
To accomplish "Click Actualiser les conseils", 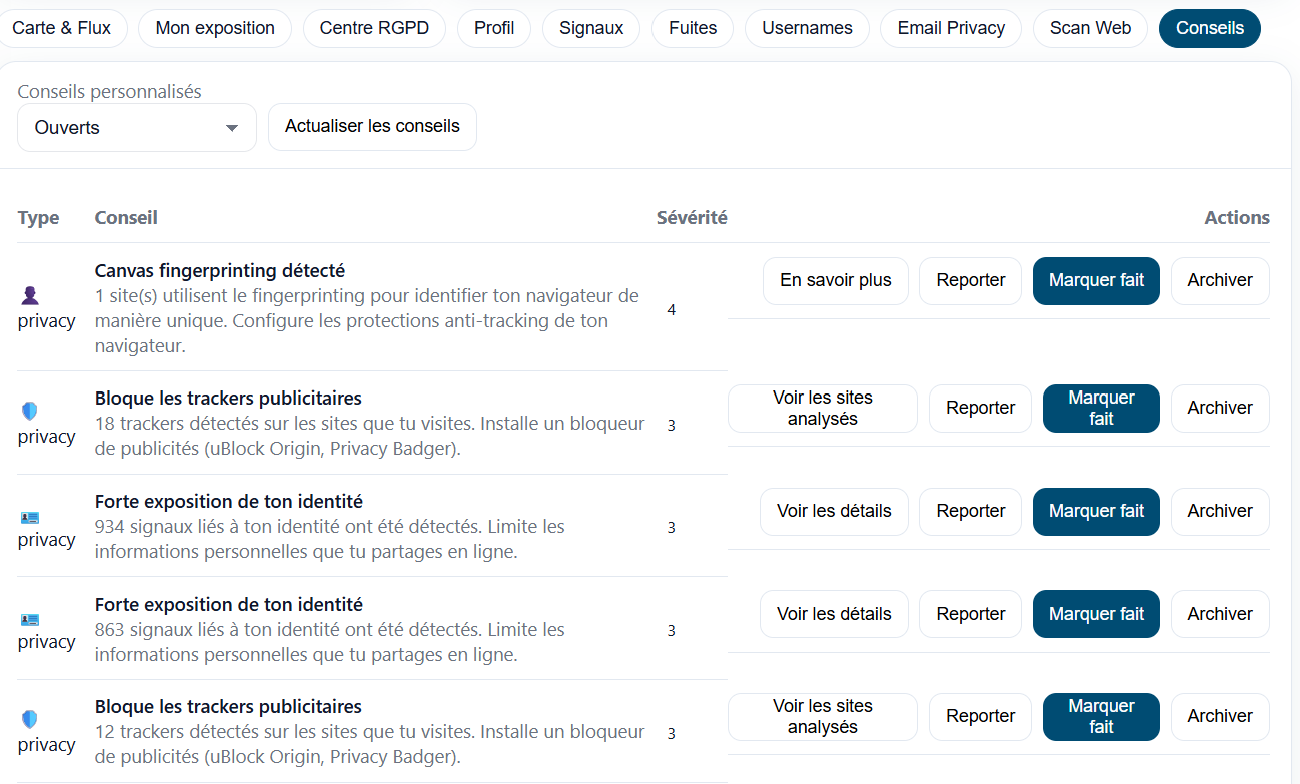I will point(372,127).
